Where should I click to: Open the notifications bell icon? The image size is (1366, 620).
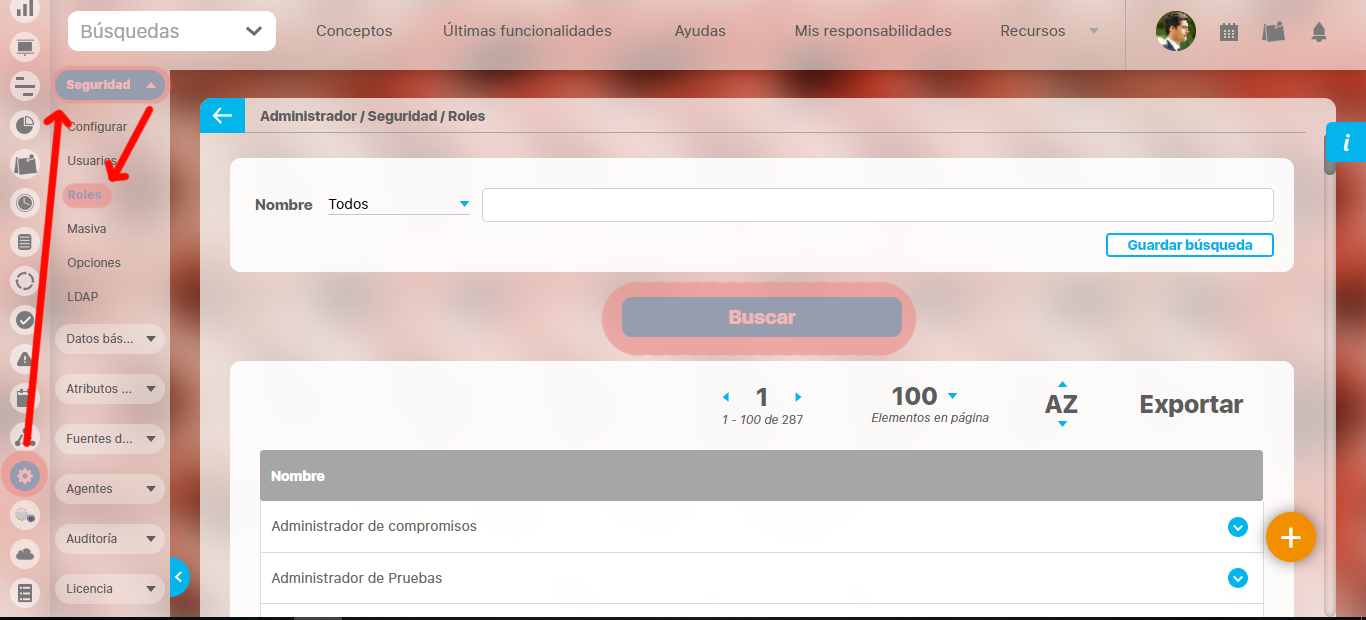tap(1319, 32)
